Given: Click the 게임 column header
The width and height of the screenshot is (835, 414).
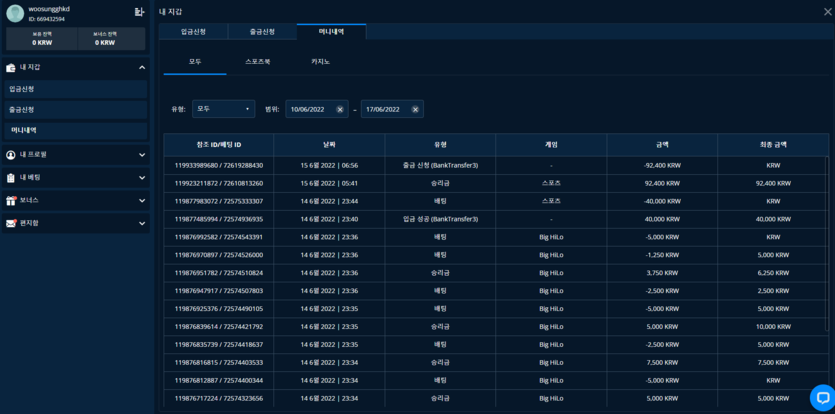Looking at the screenshot, I should (551, 145).
